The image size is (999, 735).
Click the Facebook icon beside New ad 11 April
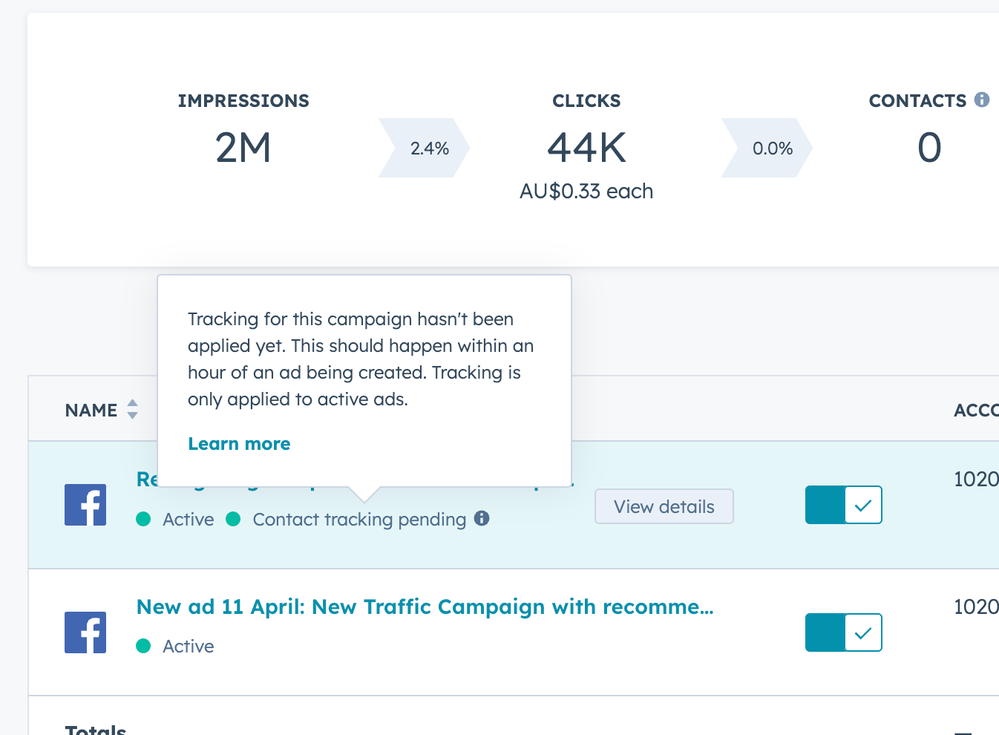point(85,633)
